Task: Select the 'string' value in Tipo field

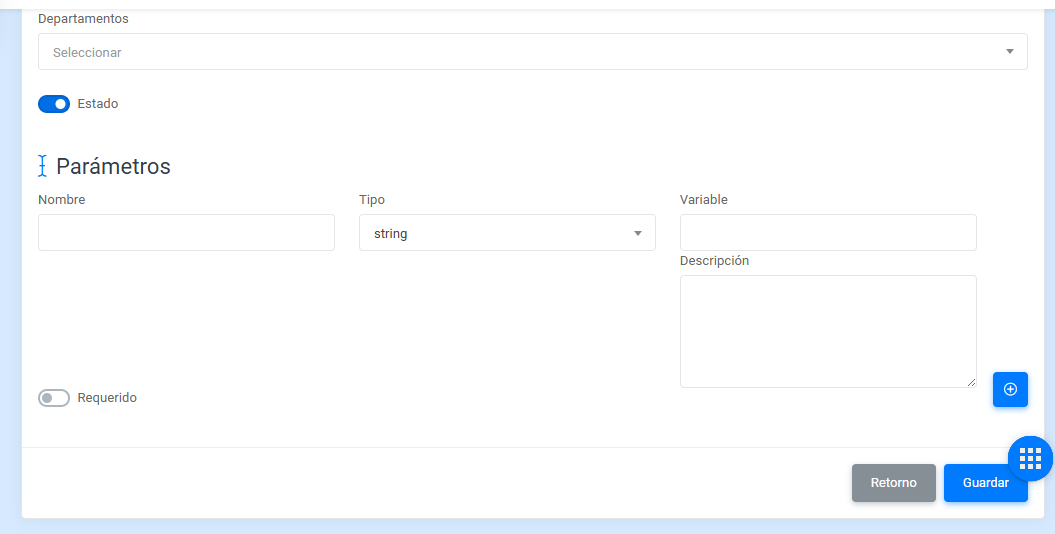Action: (x=390, y=233)
